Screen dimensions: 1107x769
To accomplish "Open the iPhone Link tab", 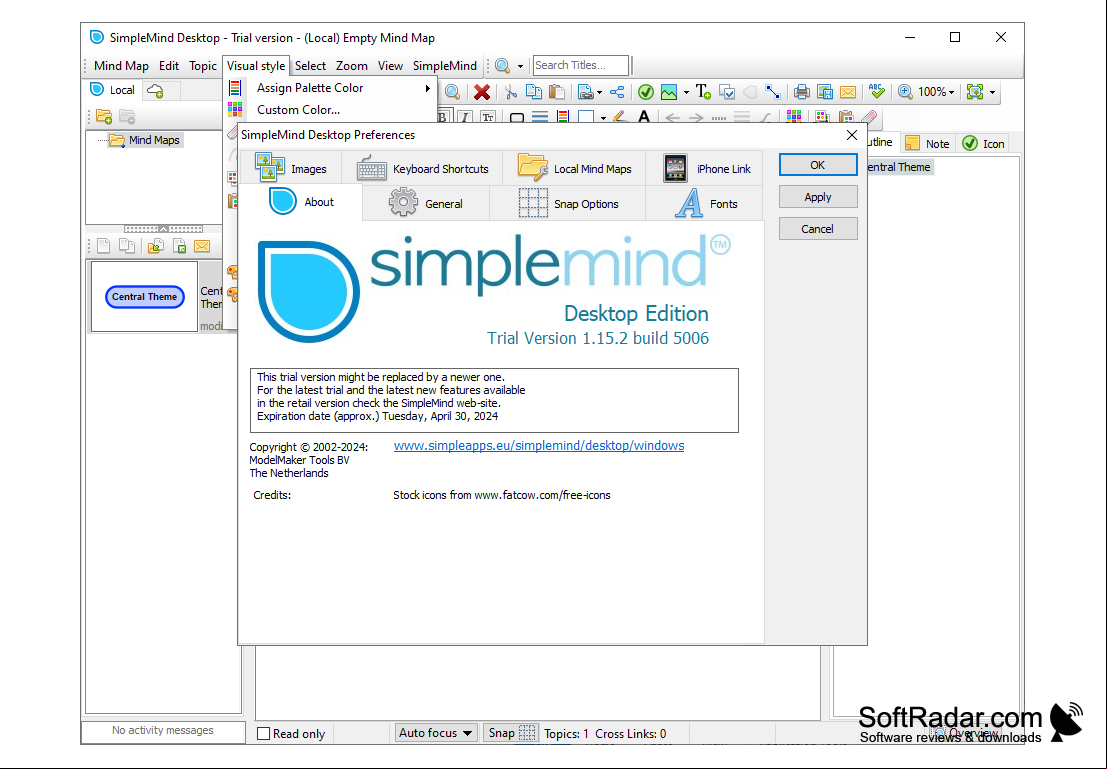I will [x=705, y=169].
